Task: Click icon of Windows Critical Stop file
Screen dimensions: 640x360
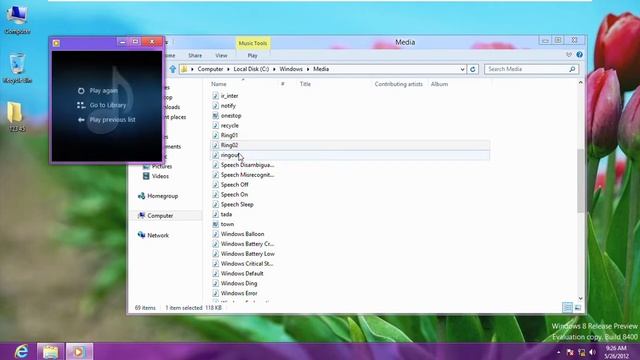Action: (216, 264)
